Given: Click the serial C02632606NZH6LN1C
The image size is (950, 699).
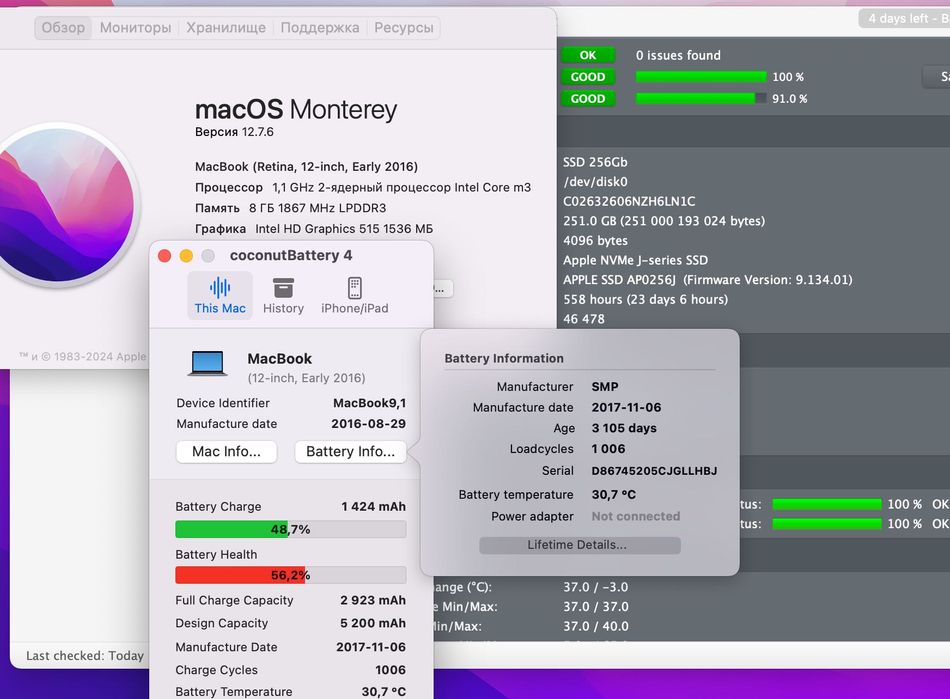Looking at the screenshot, I should point(629,201).
